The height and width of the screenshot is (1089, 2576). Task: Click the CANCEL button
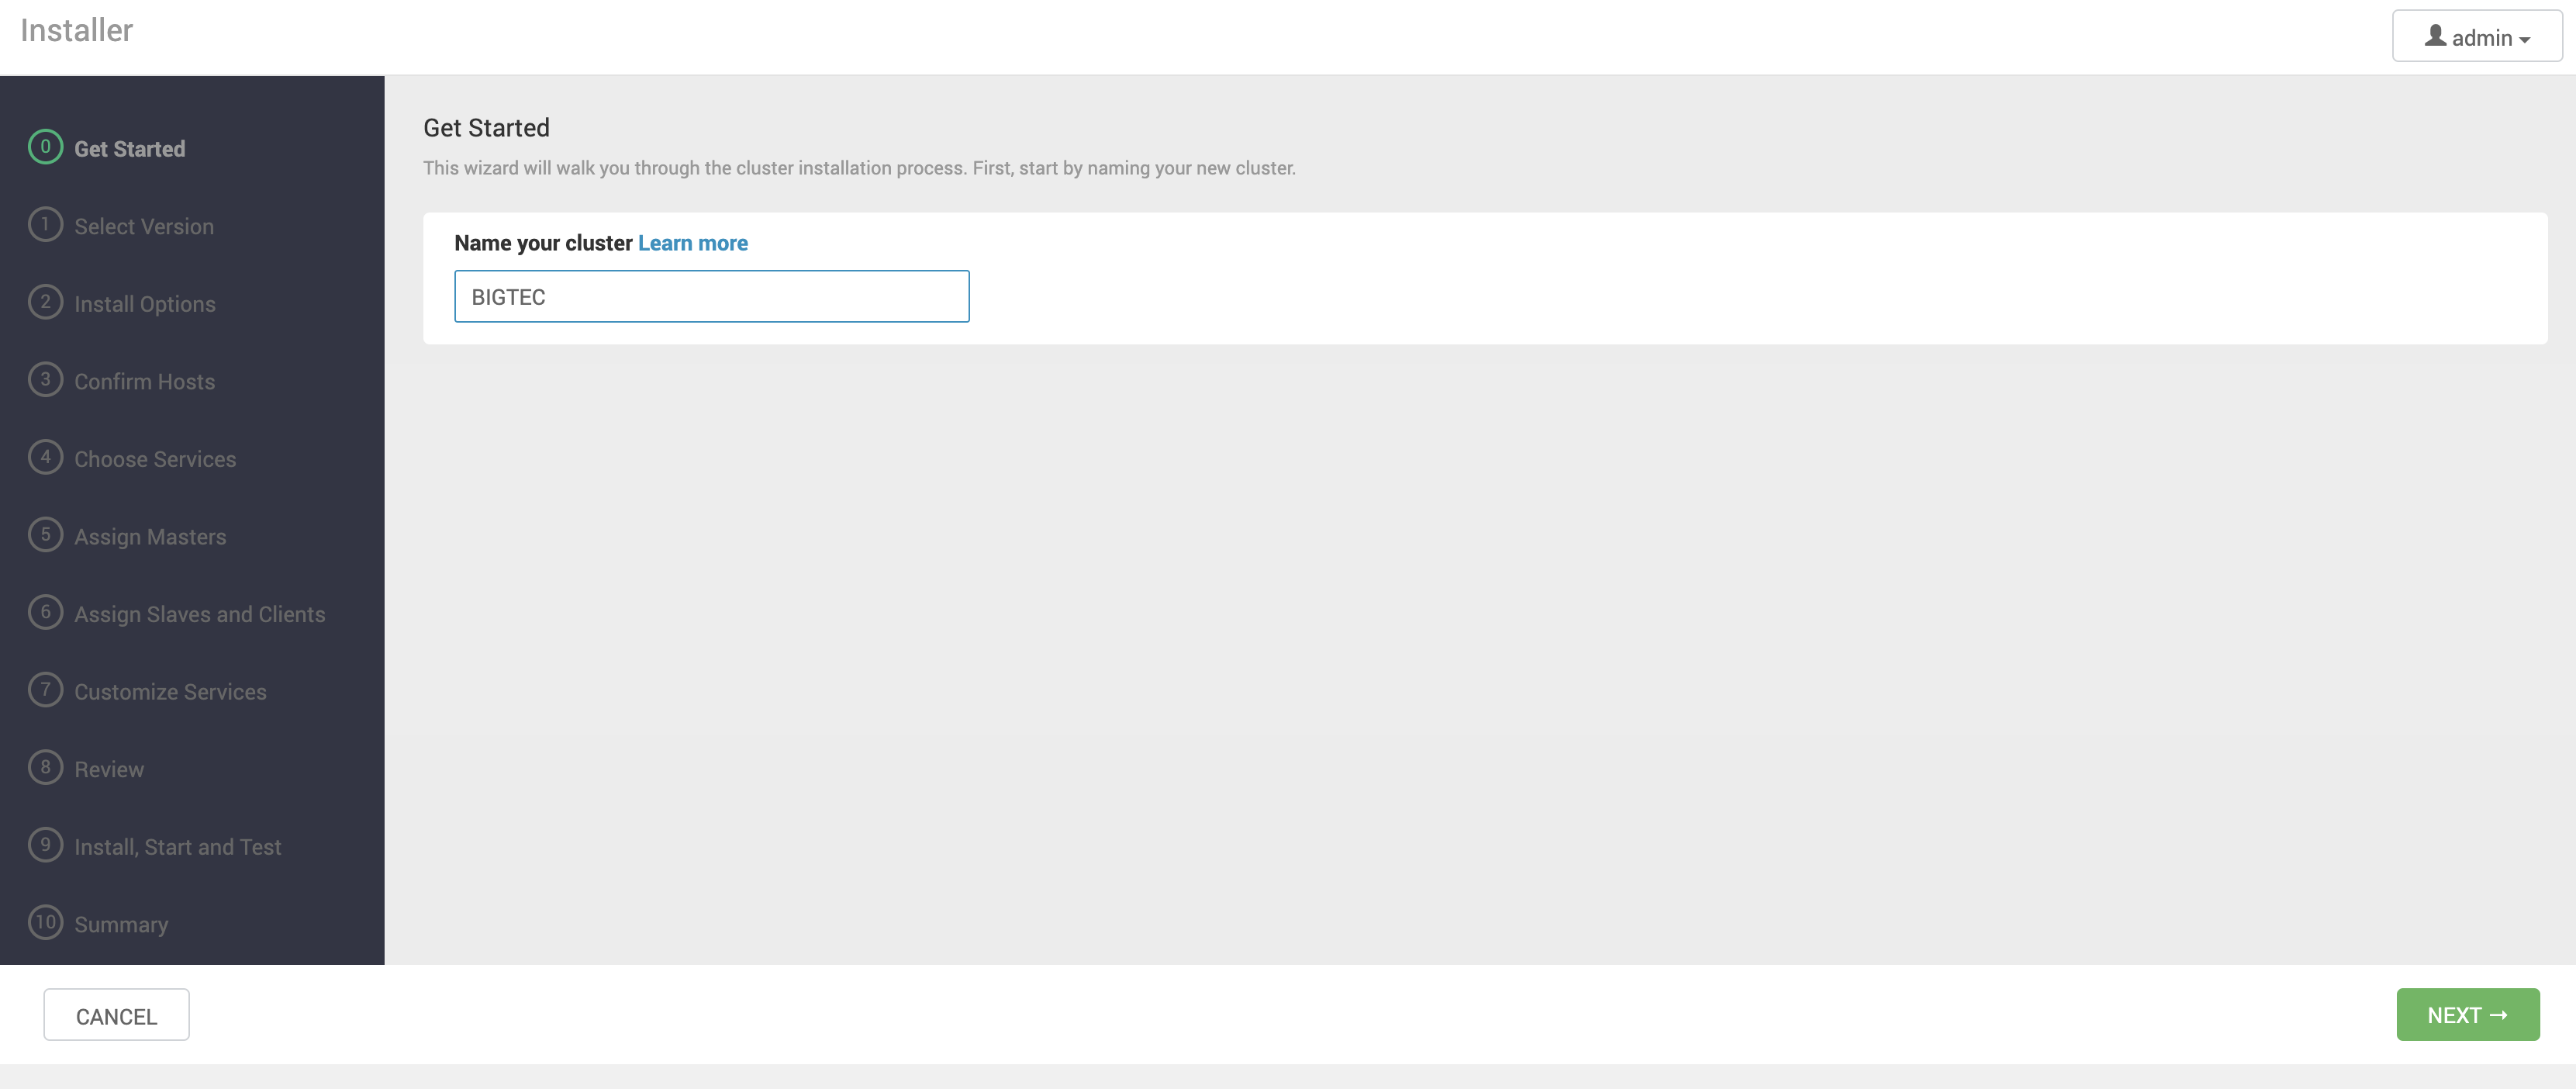tap(116, 1015)
